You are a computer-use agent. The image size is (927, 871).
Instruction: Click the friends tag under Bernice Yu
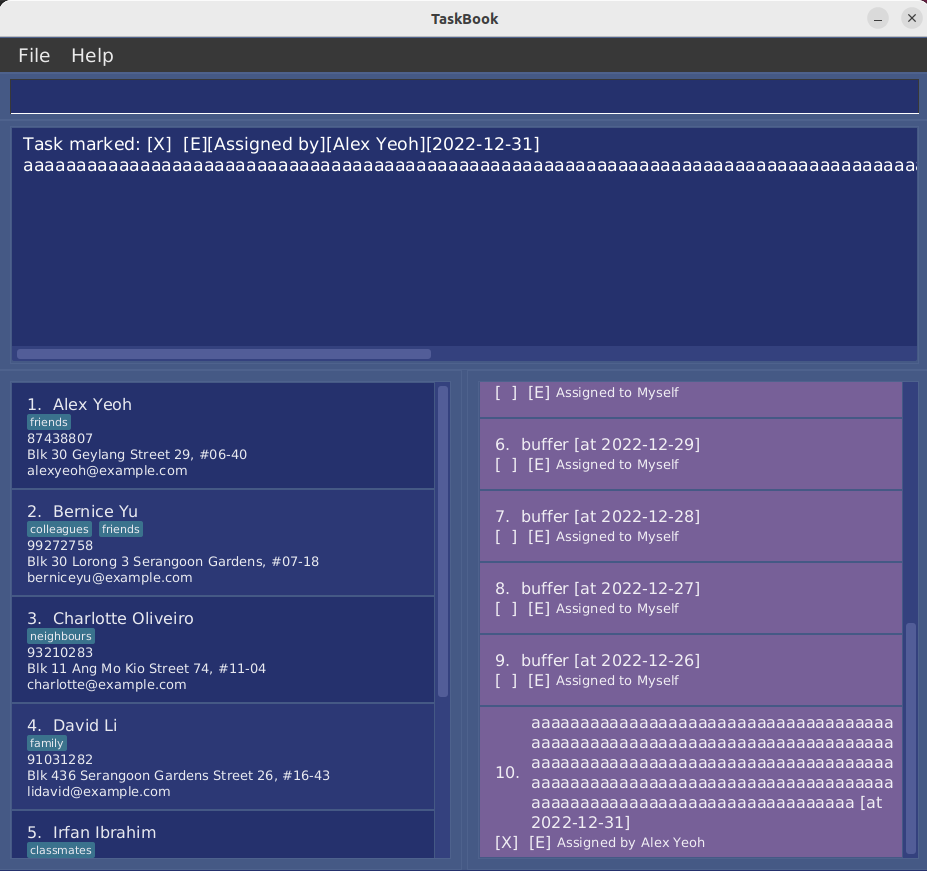tap(121, 529)
